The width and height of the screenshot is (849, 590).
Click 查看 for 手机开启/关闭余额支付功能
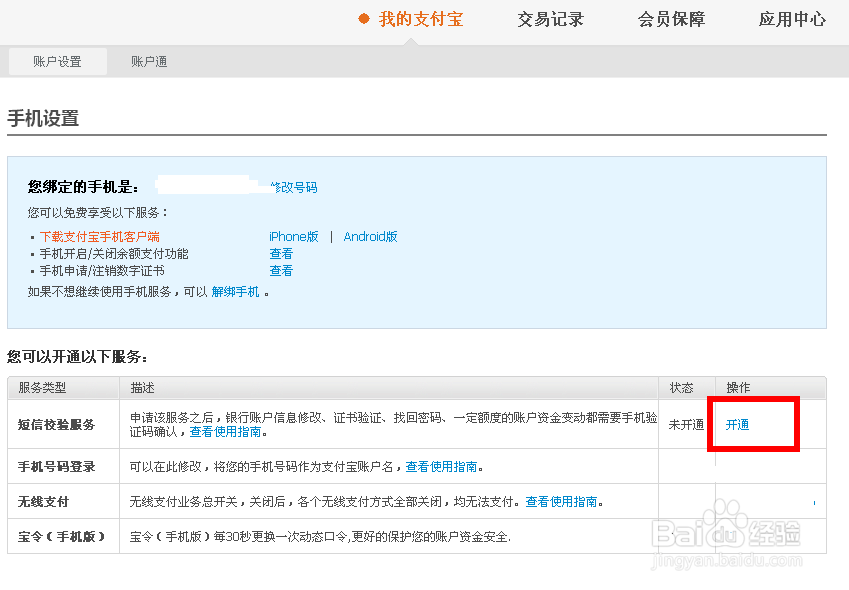point(281,253)
